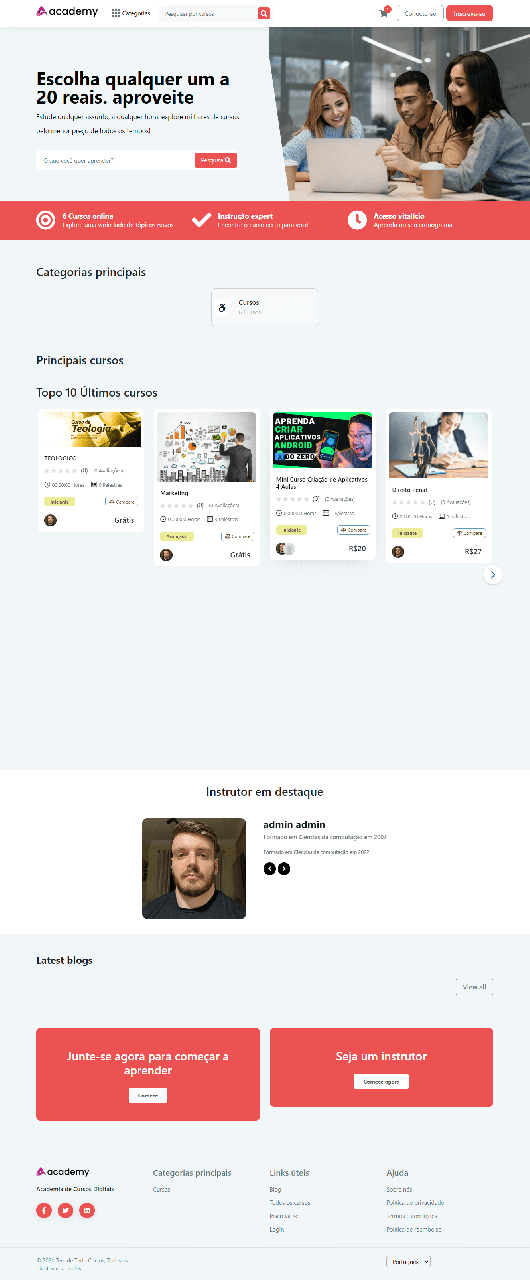Focus the hero course search field
Screen dimensions: 530x1280
click(x=115, y=160)
